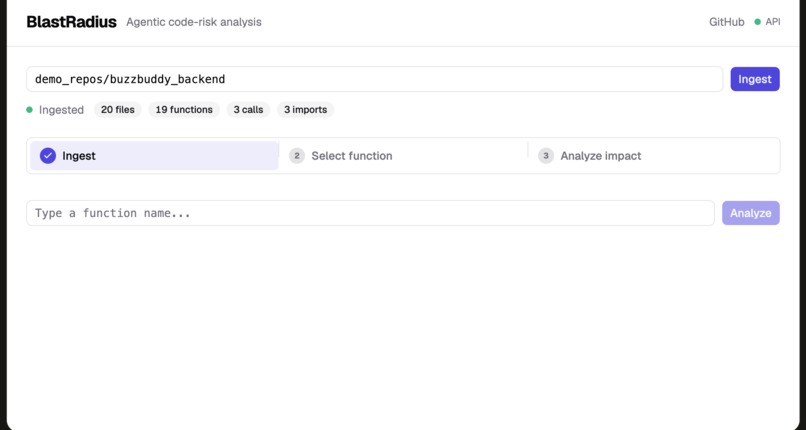Click the step 2 number circle
Image resolution: width=806 pixels, height=430 pixels.
297,156
